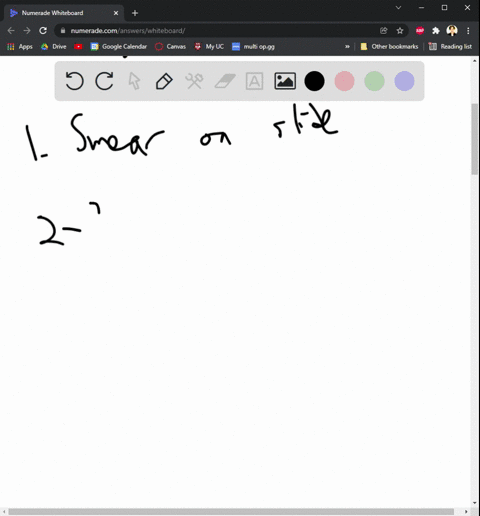Select the pointer cursor tool
The image size is (480, 516).
[x=134, y=81]
